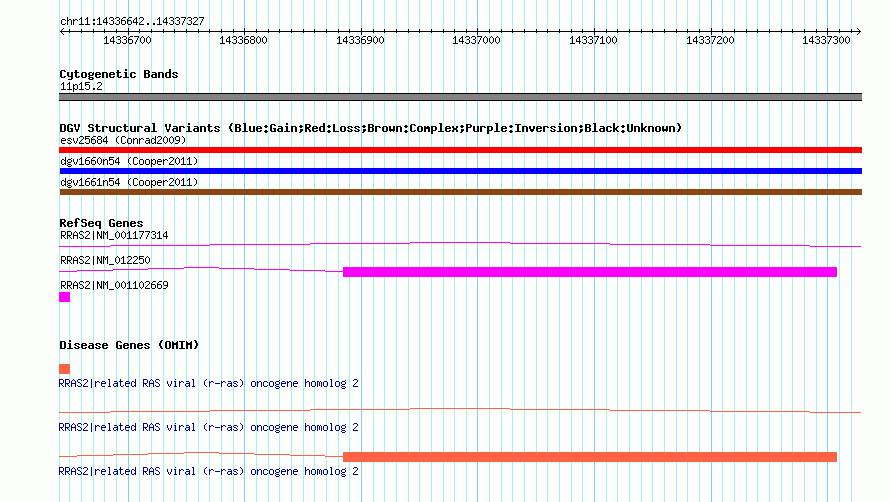Click ruler tick label 14337000
This screenshot has width=890, height=502.
[476, 40]
